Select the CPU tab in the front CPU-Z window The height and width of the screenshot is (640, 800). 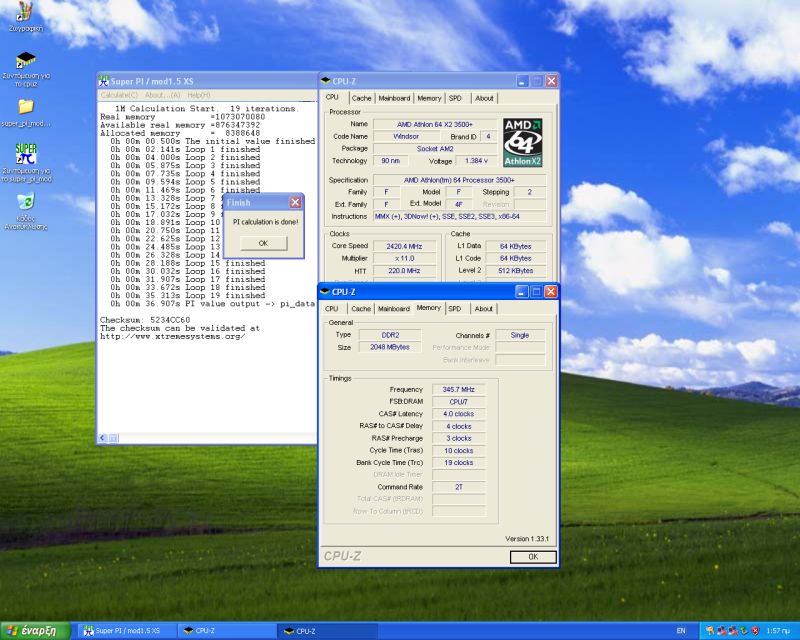pyautogui.click(x=332, y=309)
